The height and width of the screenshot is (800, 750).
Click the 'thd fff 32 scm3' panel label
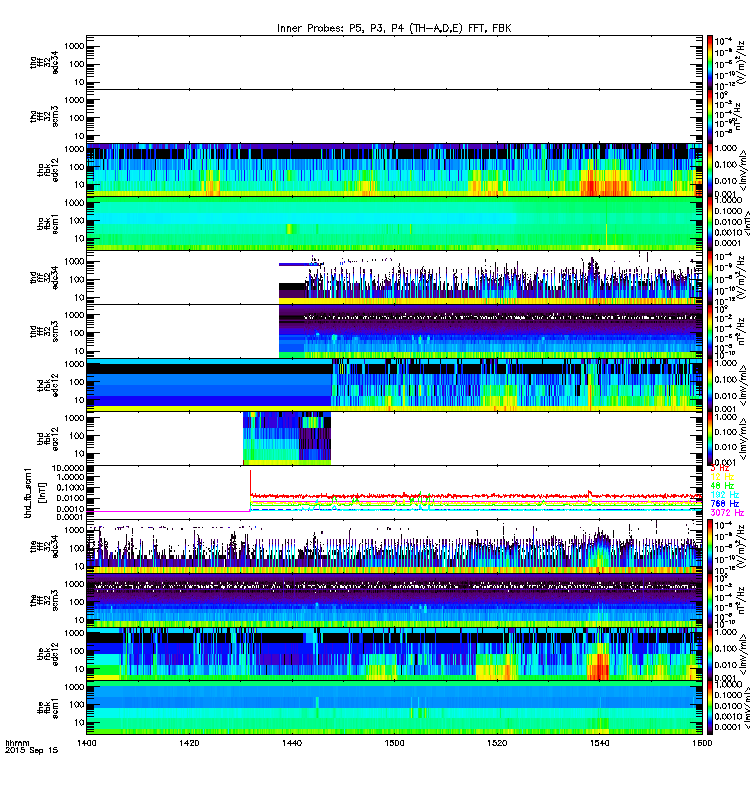click(44, 331)
